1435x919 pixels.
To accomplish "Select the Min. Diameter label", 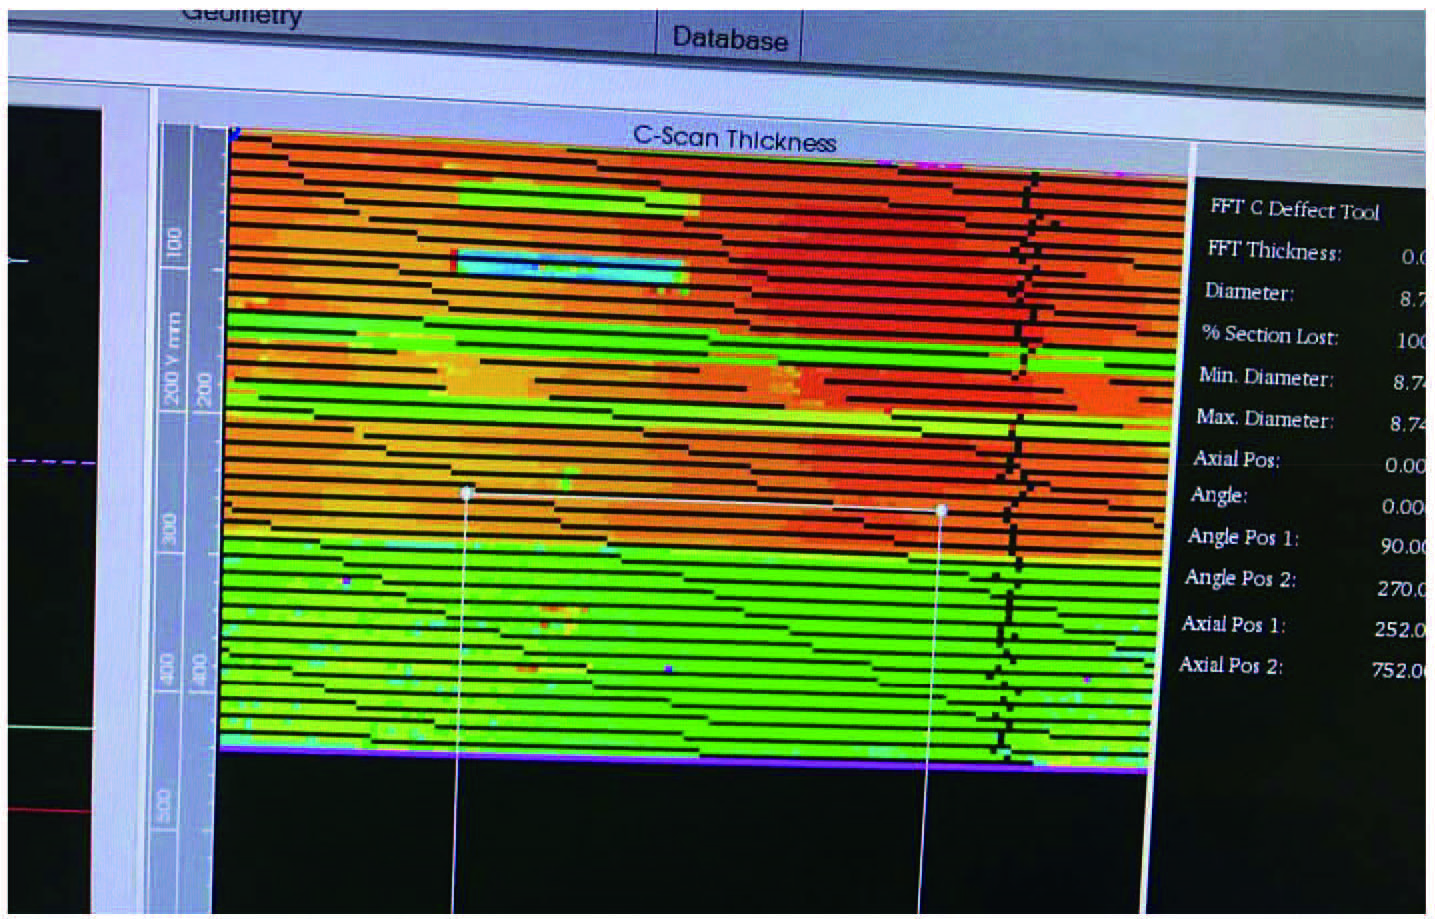I will point(1266,377).
